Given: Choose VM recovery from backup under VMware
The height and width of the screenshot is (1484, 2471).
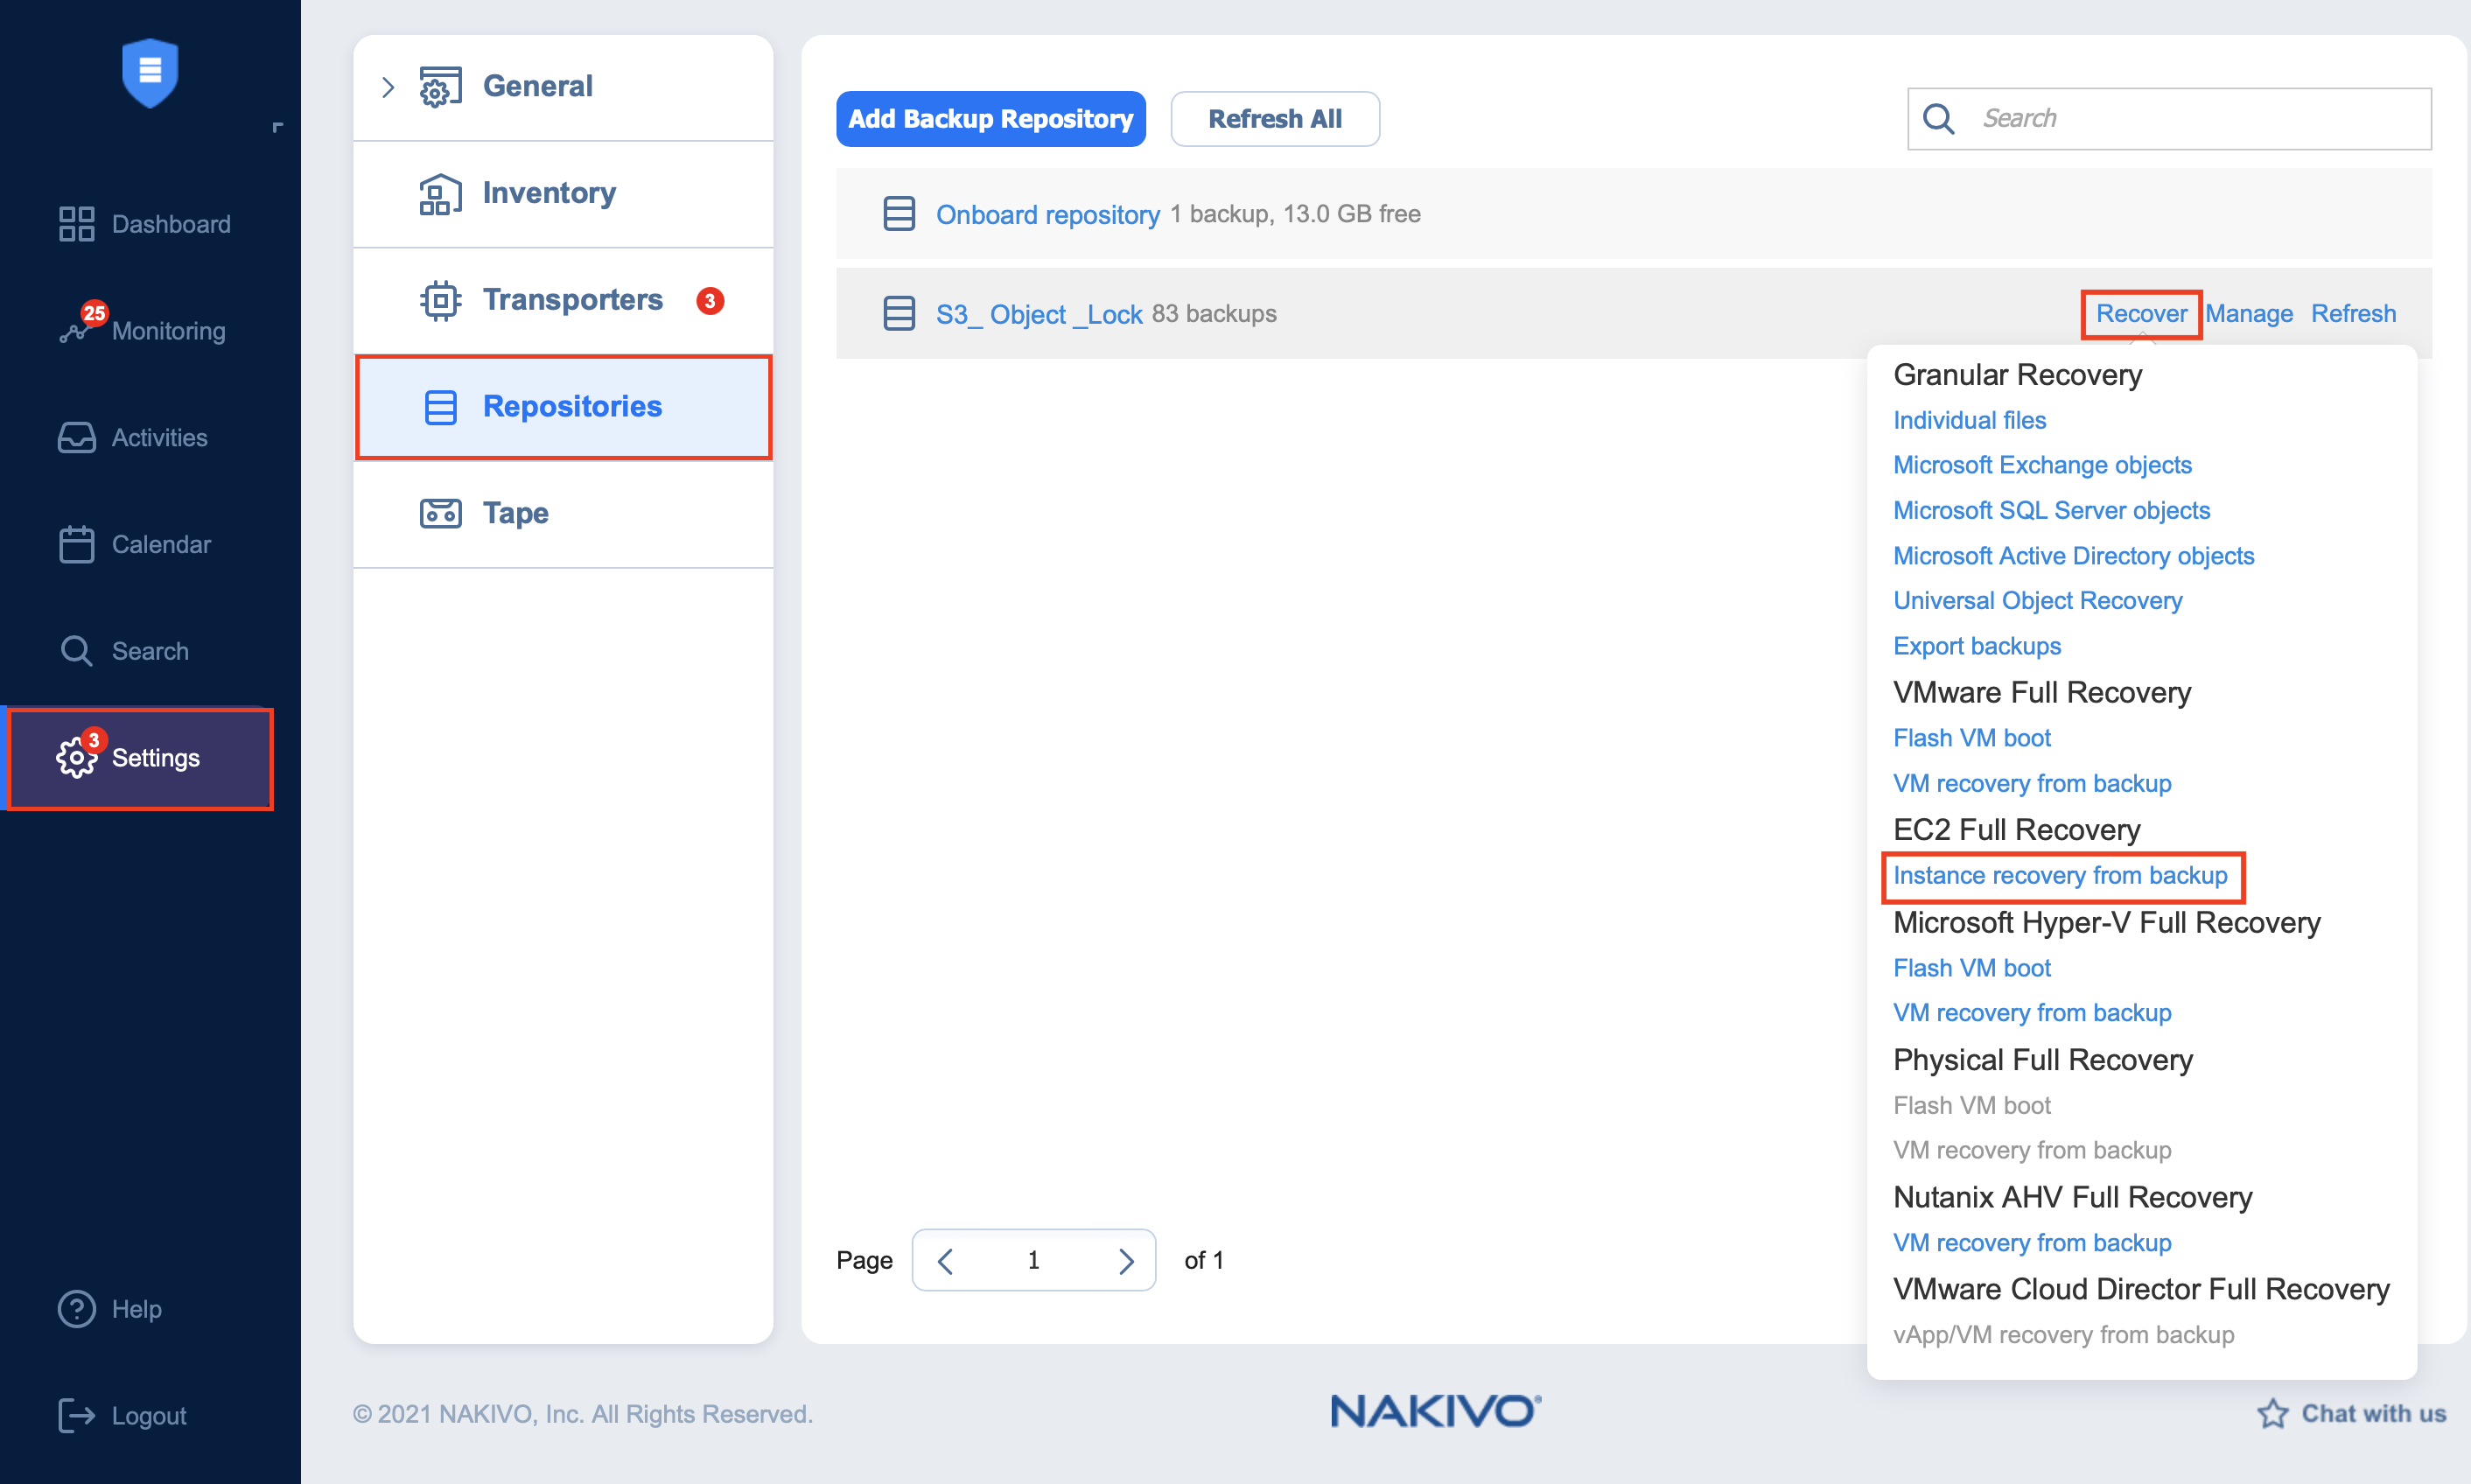Looking at the screenshot, I should tap(2032, 783).
